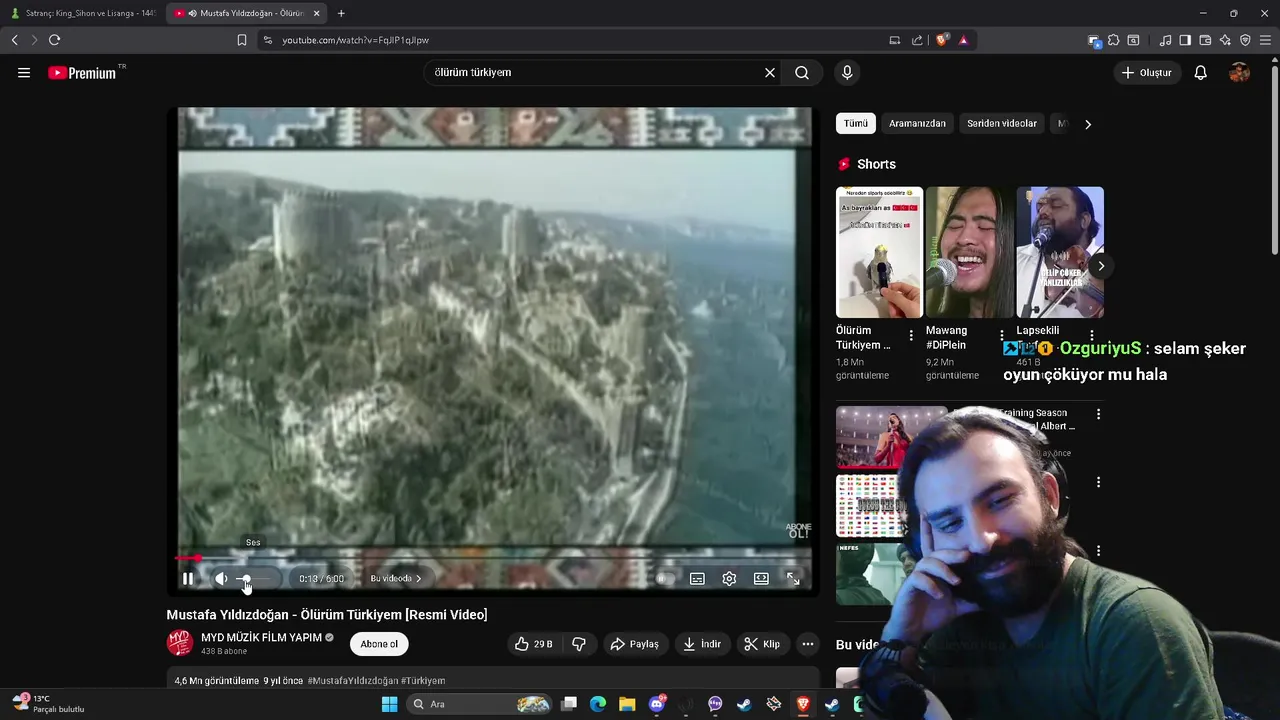Viewport: 1280px width, 720px height.
Task: Like the video showing 29 B
Action: [x=534, y=644]
